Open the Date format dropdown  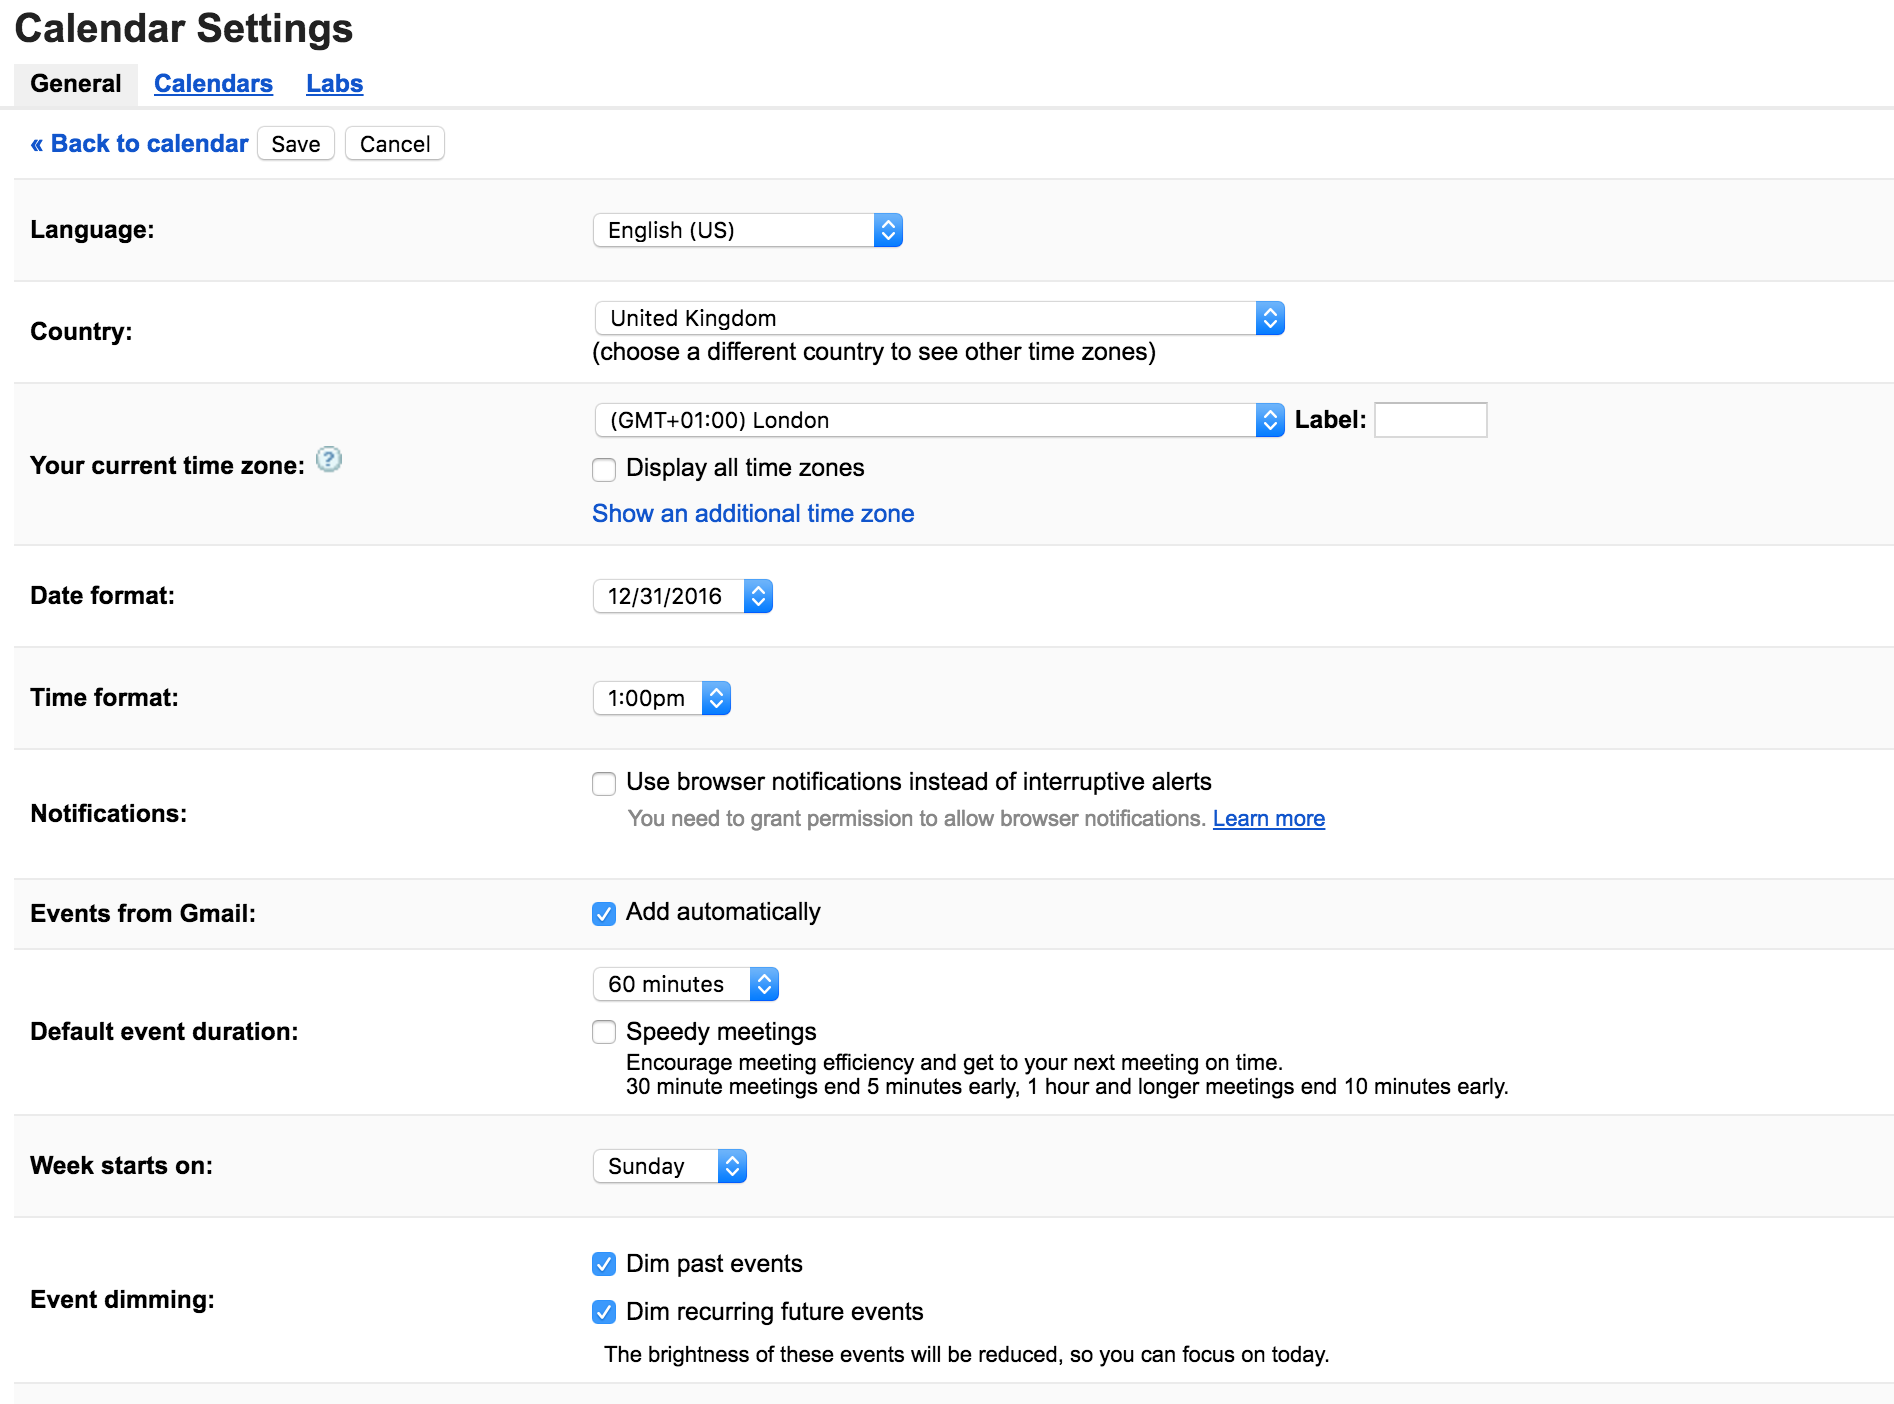[x=683, y=596]
